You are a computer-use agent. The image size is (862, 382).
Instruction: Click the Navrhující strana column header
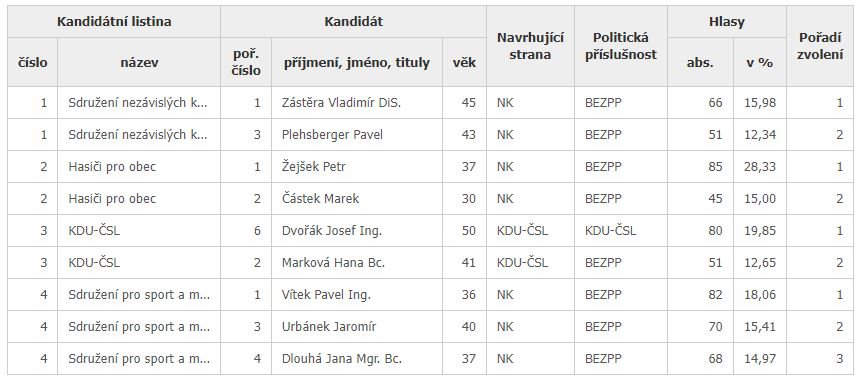[x=531, y=46]
